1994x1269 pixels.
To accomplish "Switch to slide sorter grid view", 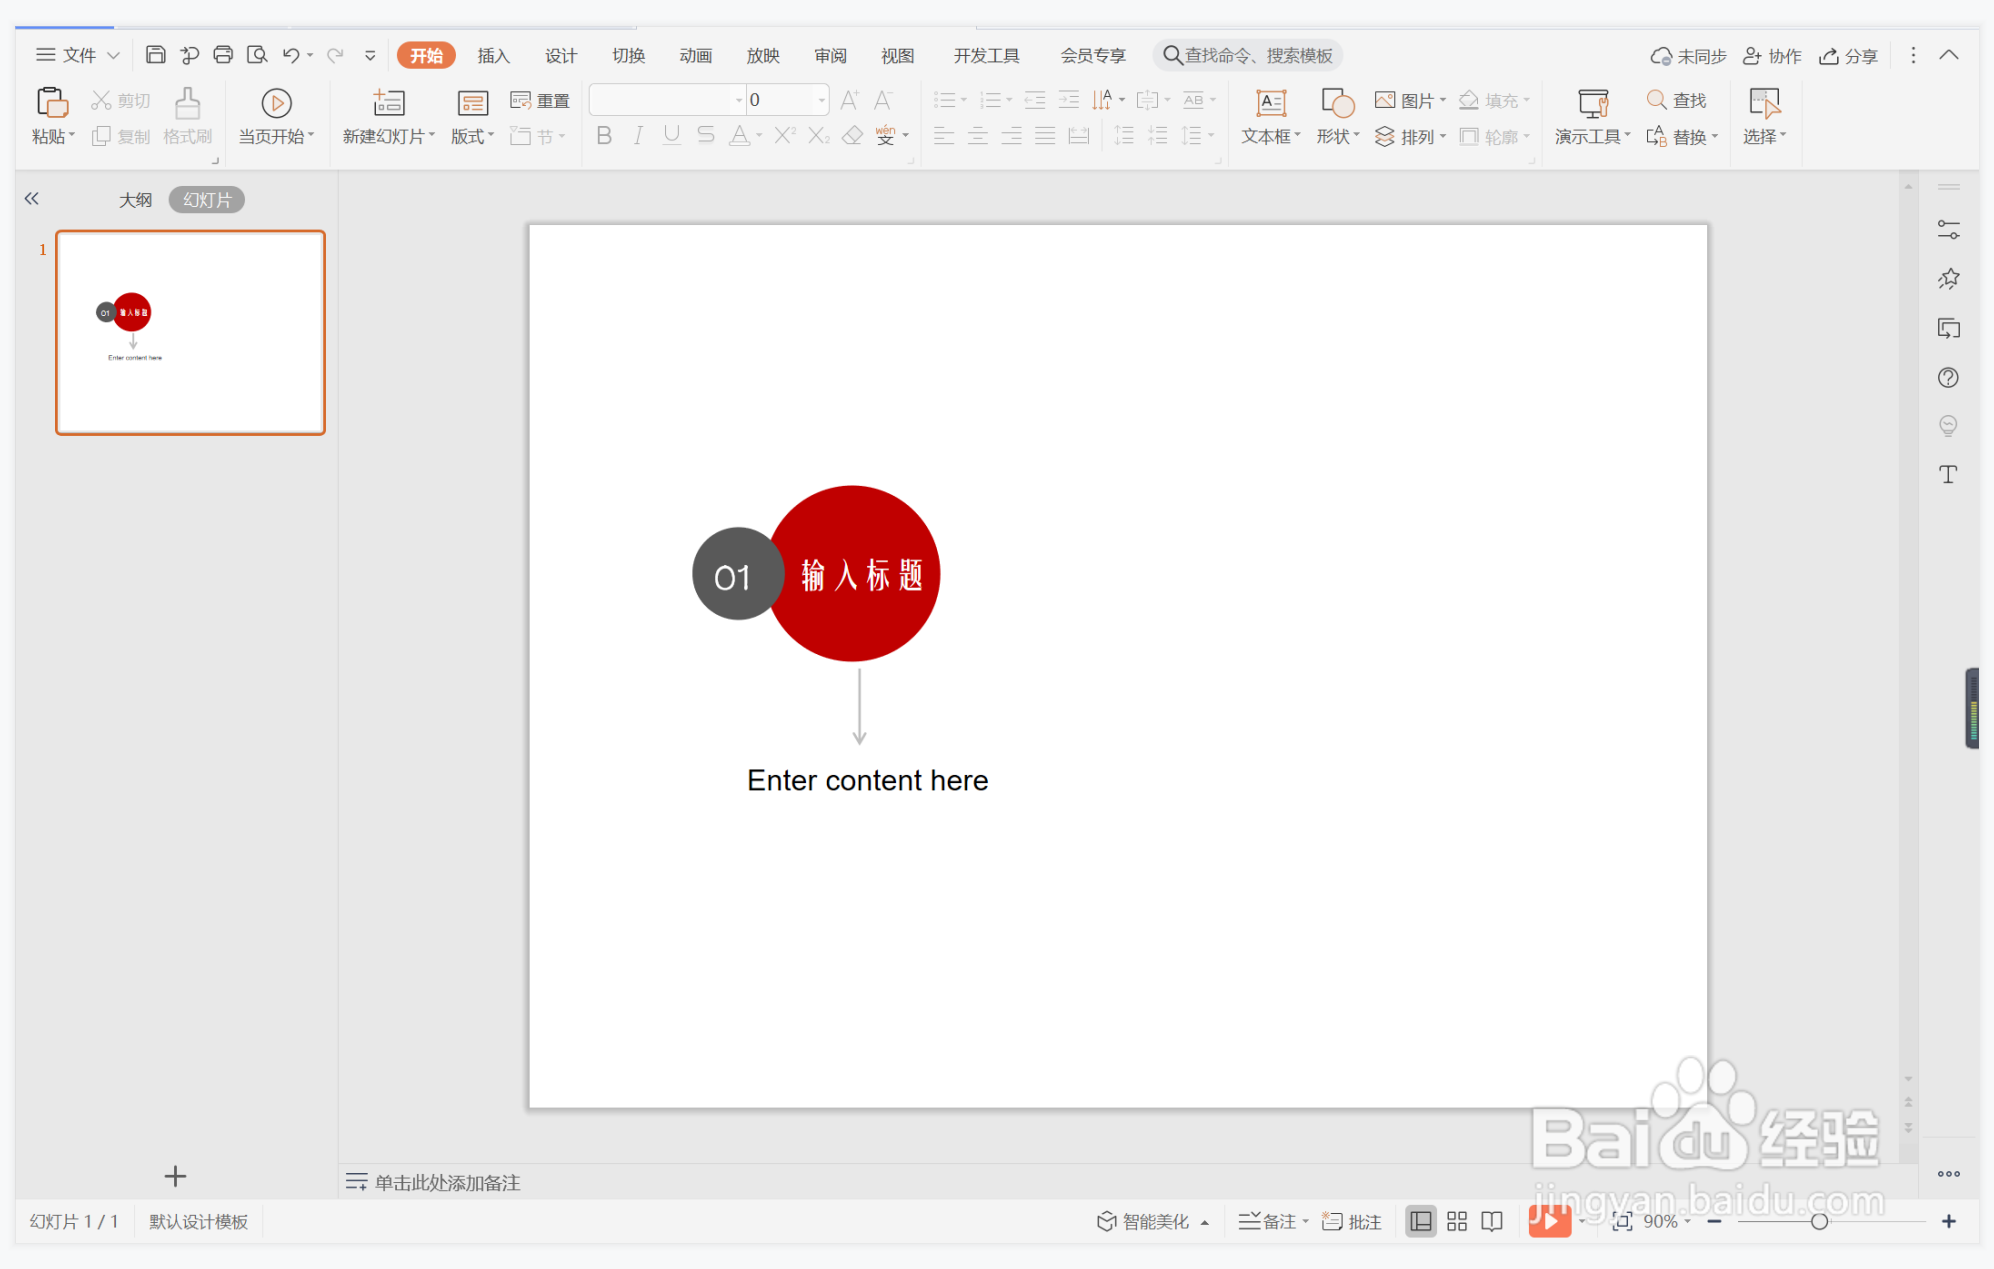I will pos(1457,1221).
